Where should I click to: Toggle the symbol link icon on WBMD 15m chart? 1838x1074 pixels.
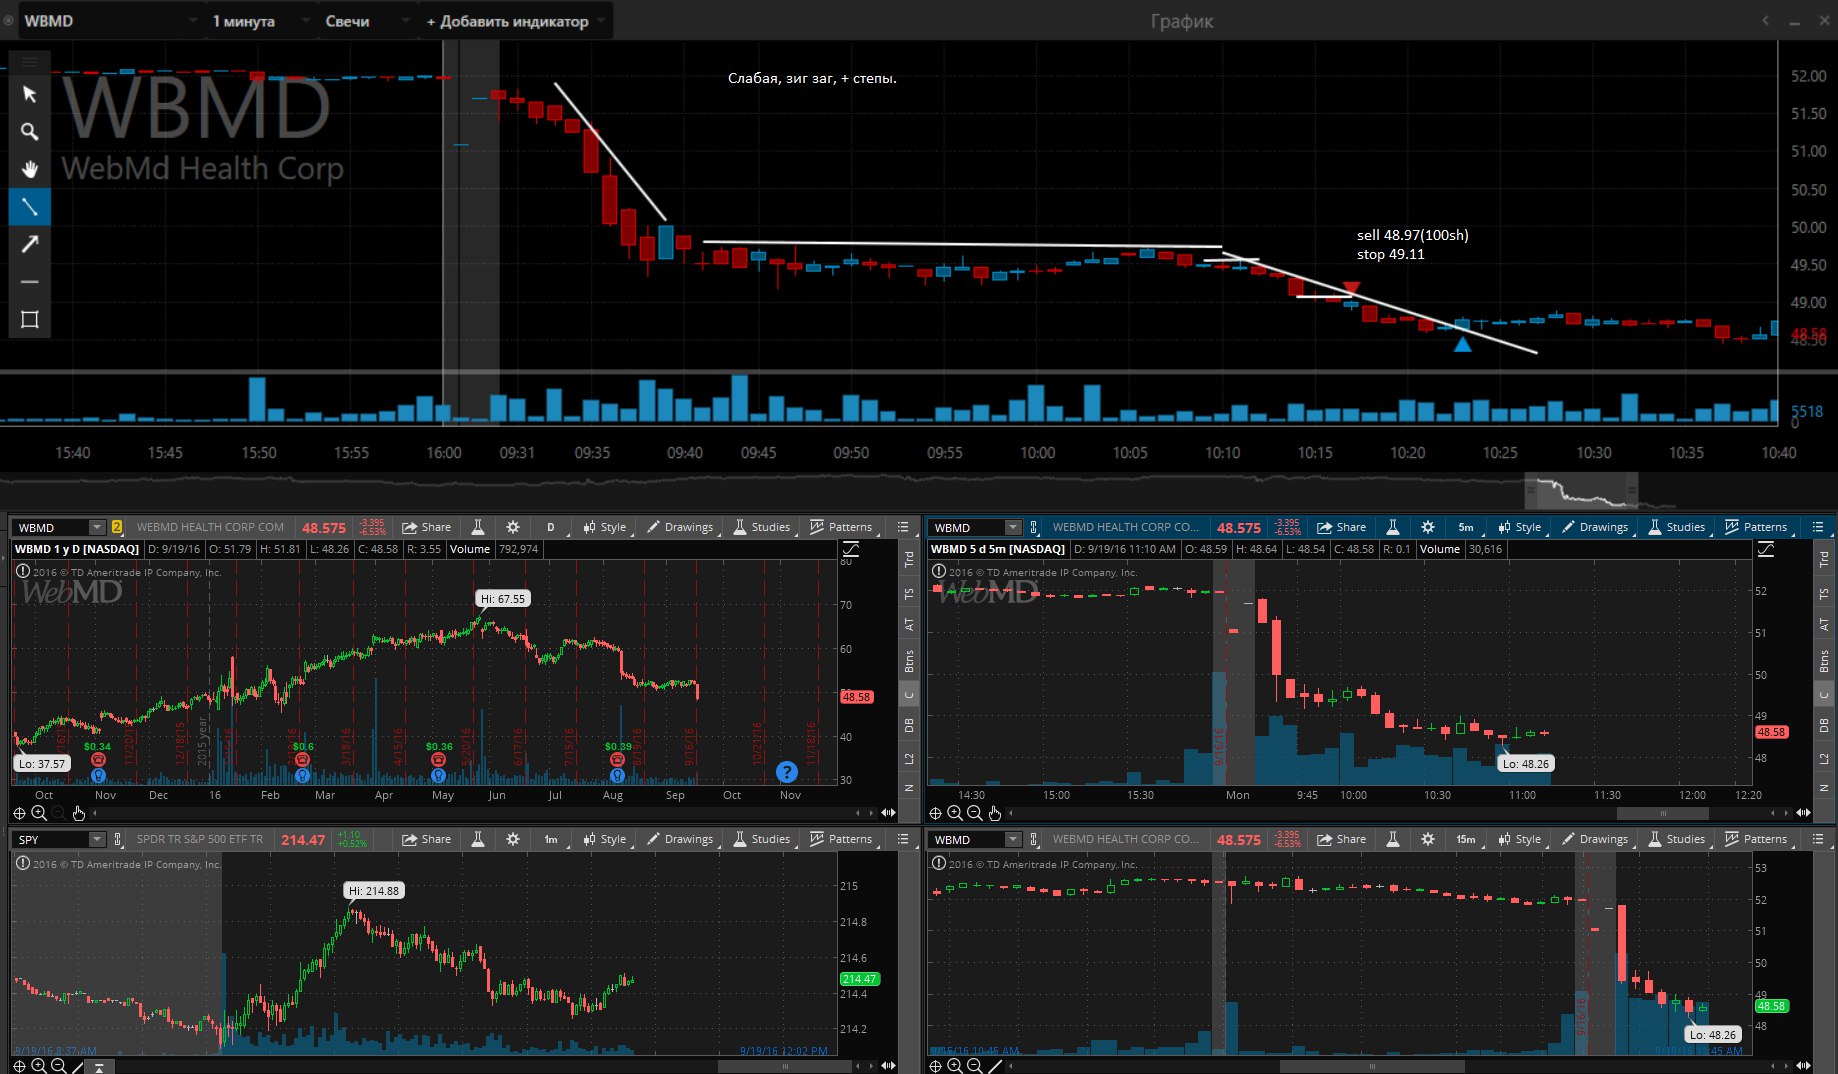click(1033, 839)
